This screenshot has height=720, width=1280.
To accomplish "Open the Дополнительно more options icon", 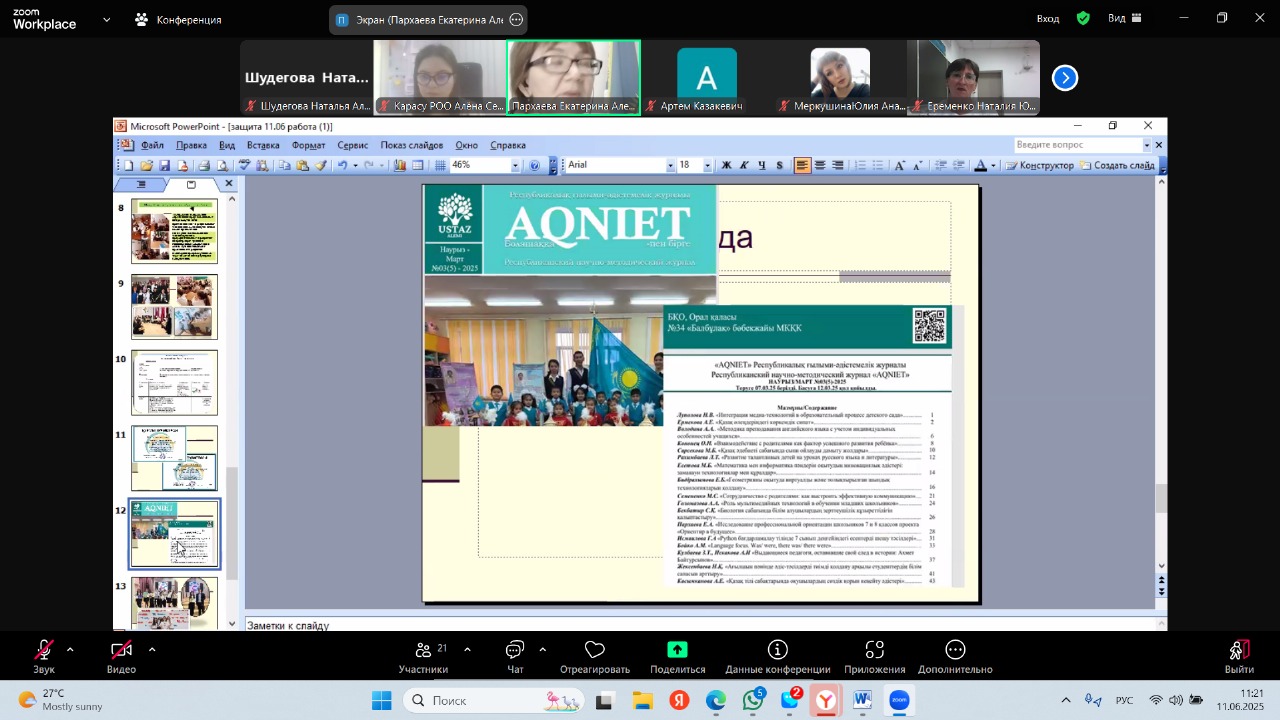I will click(955, 651).
